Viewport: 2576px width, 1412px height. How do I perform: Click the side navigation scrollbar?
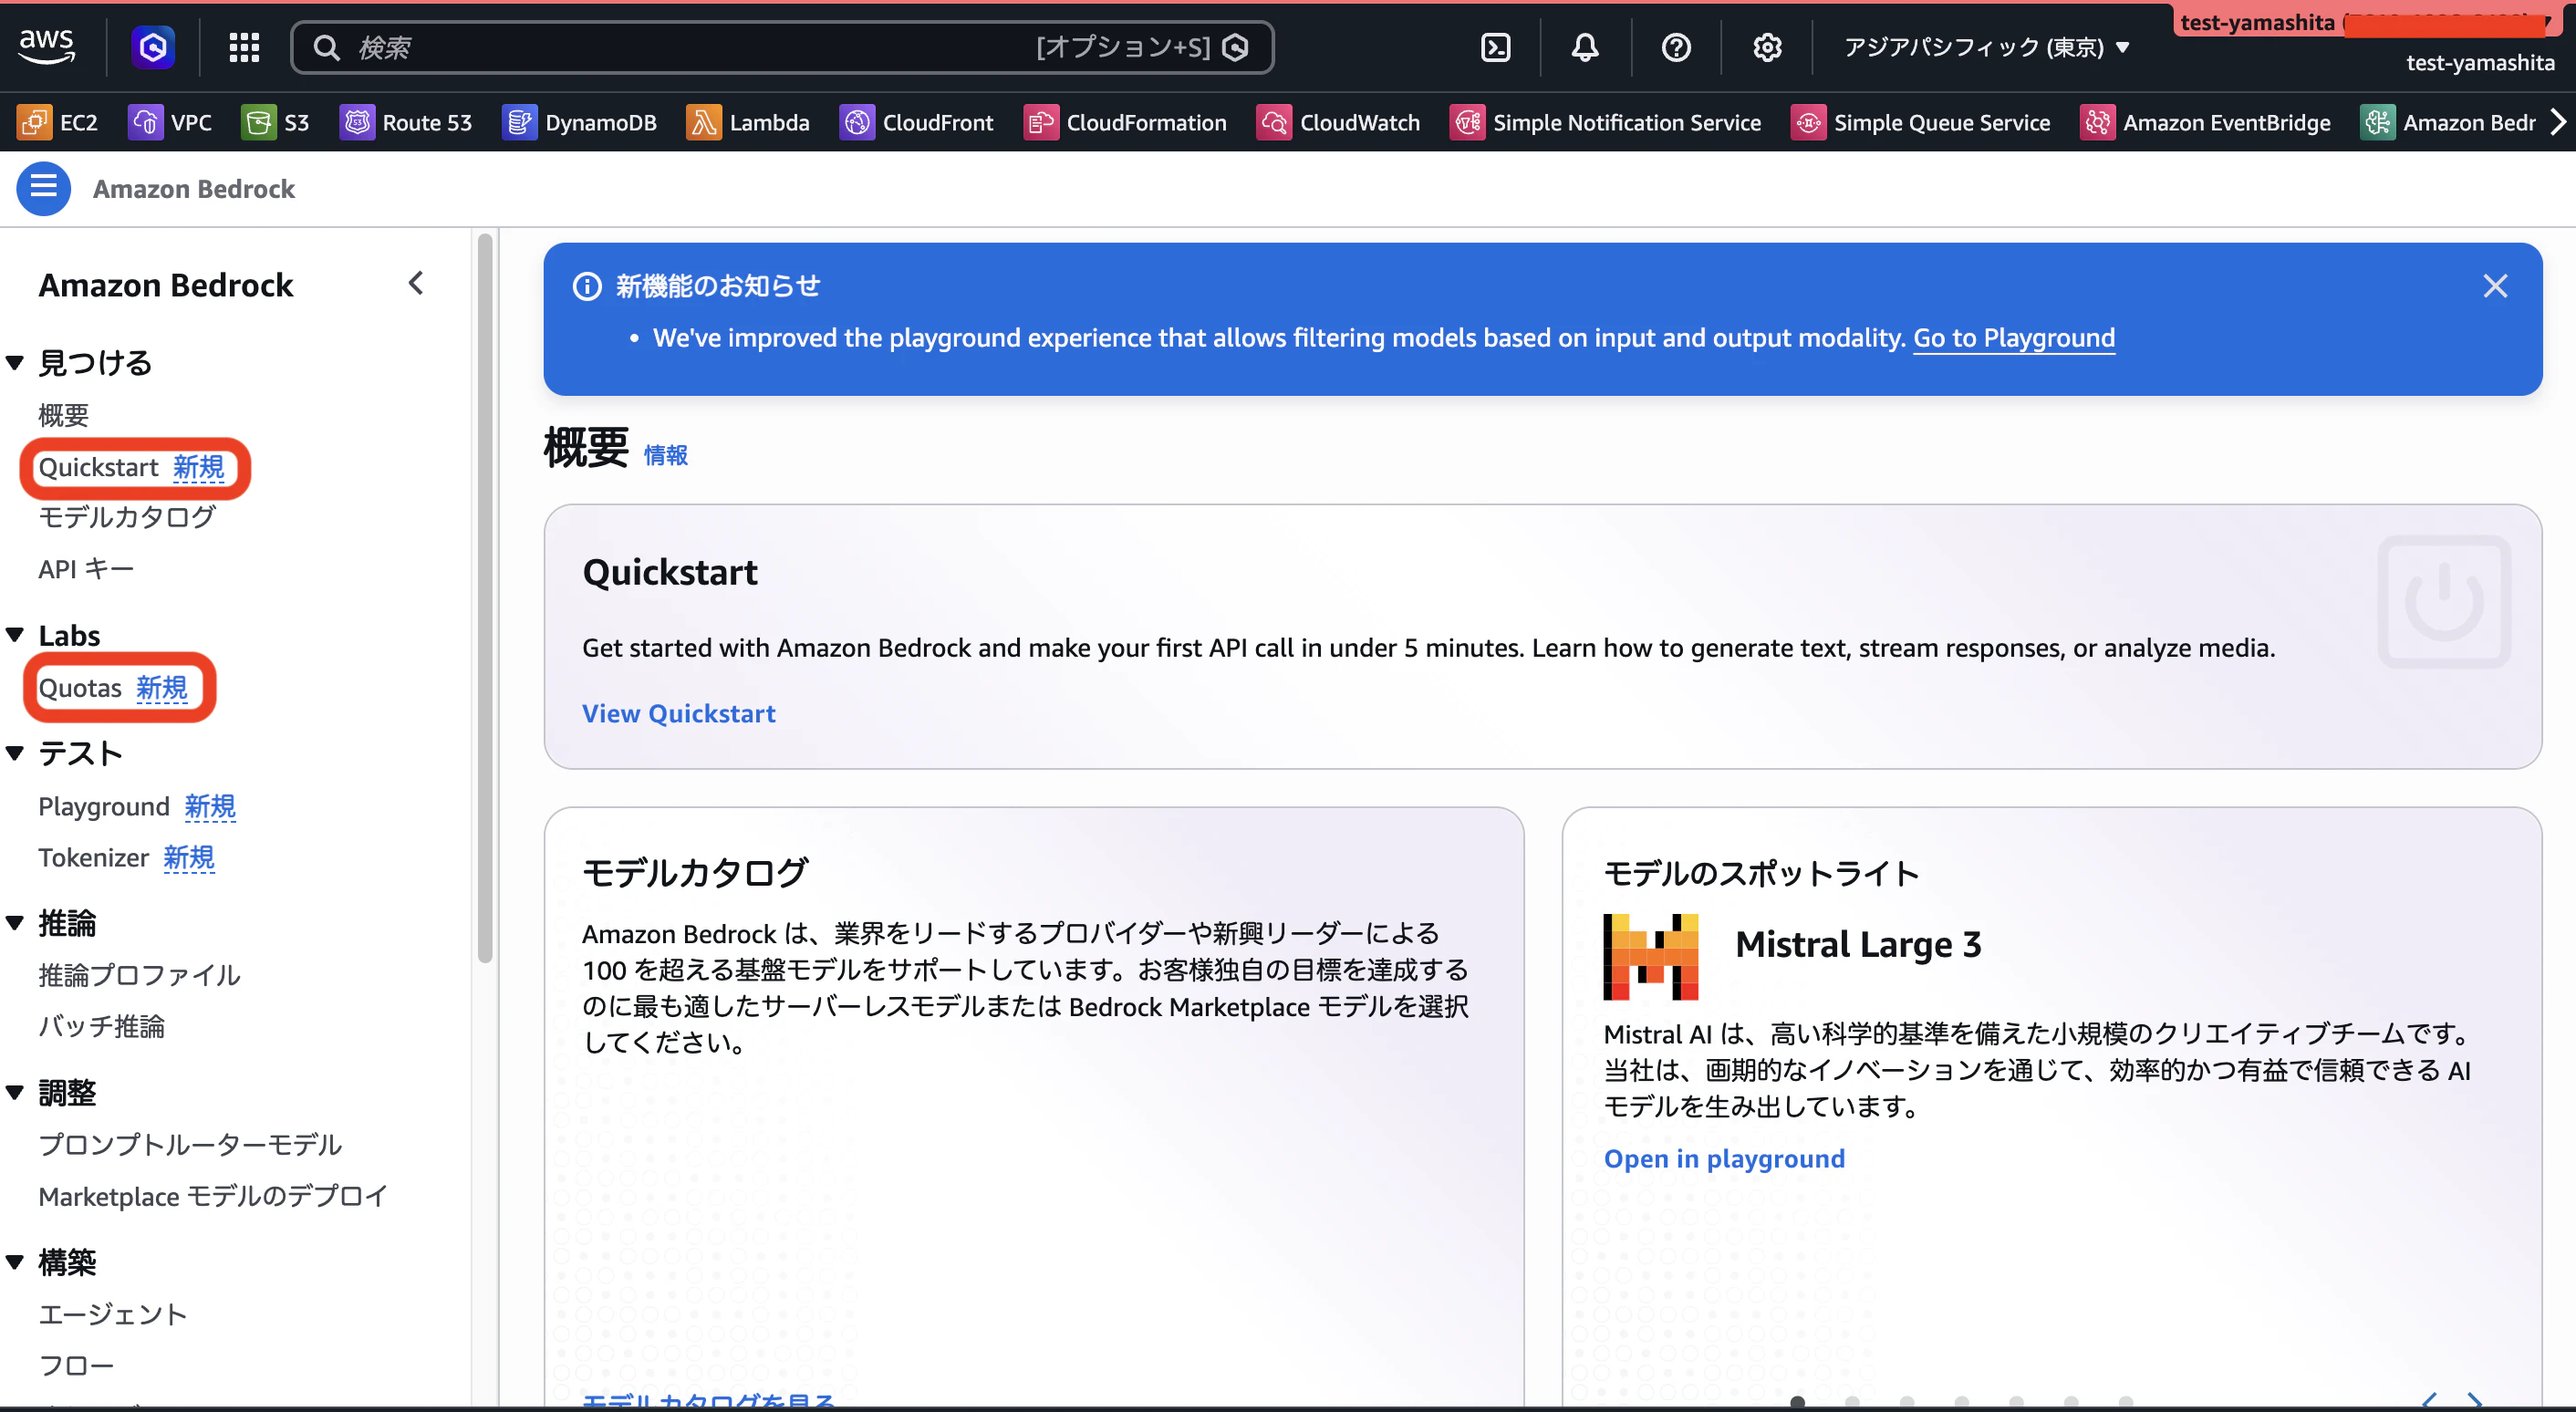click(x=485, y=600)
